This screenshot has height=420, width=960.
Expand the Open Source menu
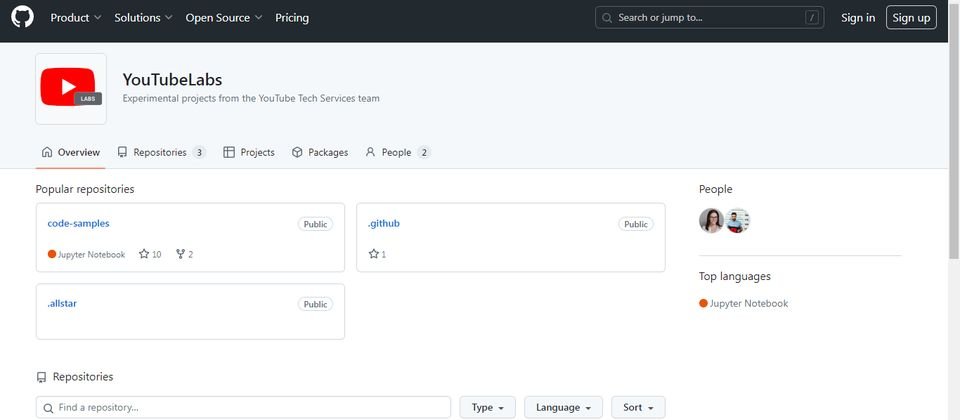(x=224, y=18)
